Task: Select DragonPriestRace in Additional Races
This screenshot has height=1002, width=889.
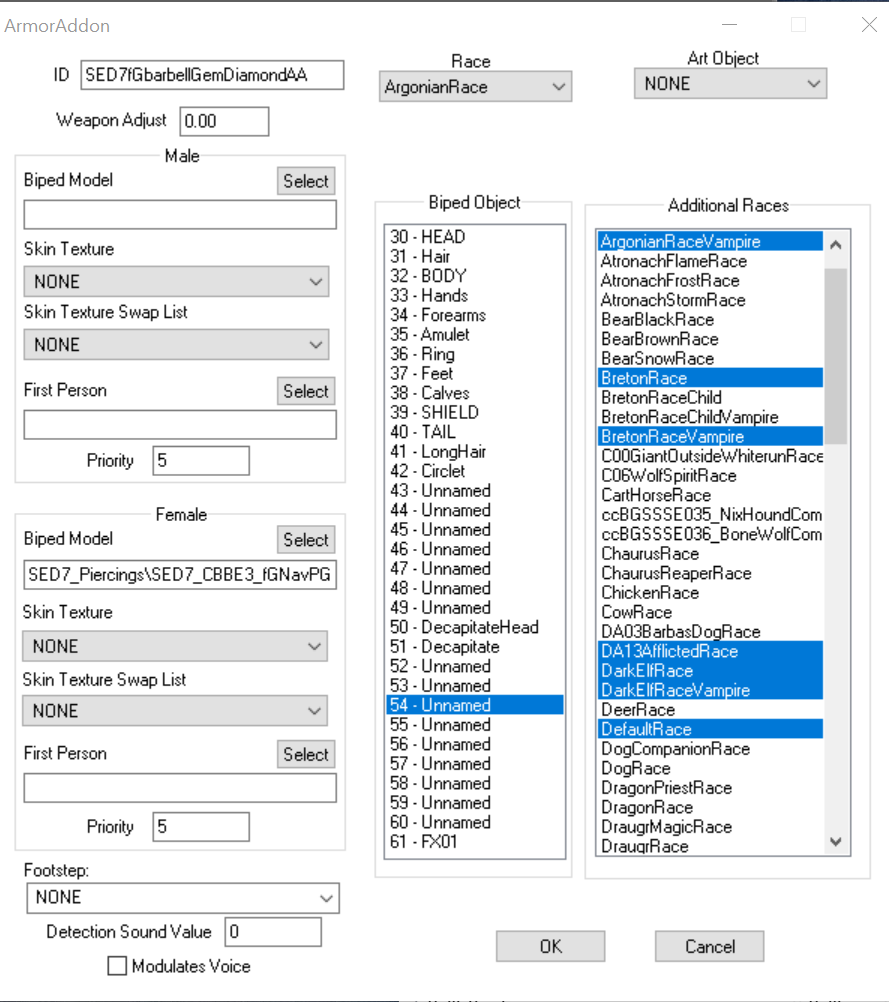Action: (x=710, y=788)
